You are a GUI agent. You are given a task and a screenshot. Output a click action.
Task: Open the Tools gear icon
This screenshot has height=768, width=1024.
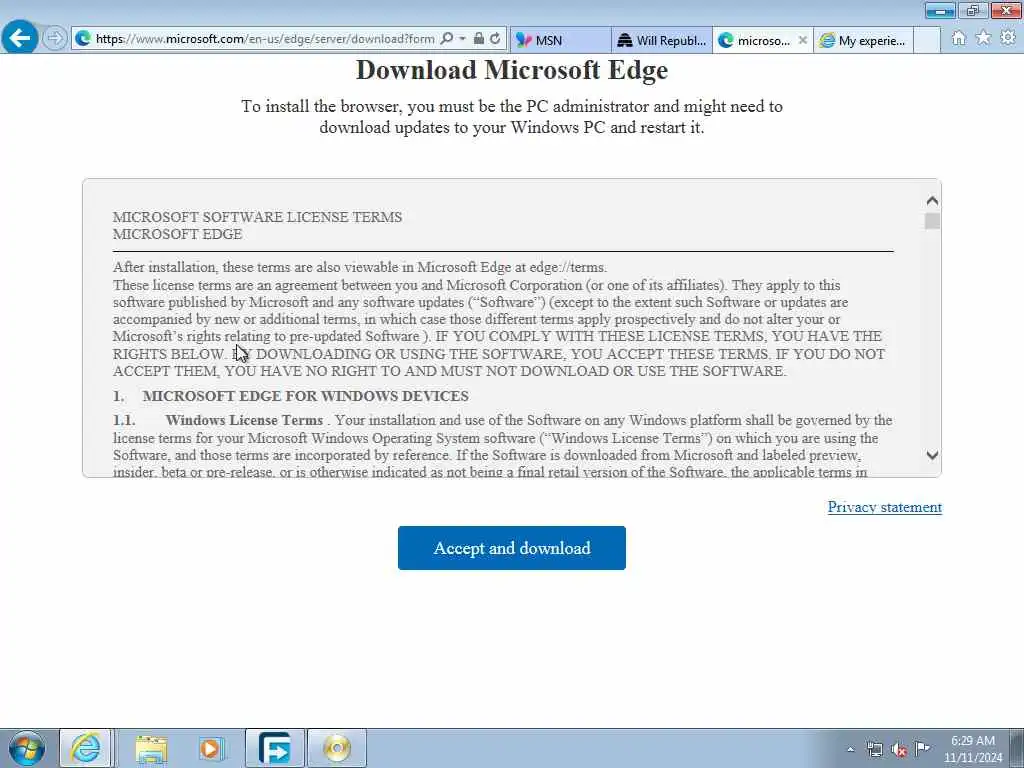[x=1008, y=38]
